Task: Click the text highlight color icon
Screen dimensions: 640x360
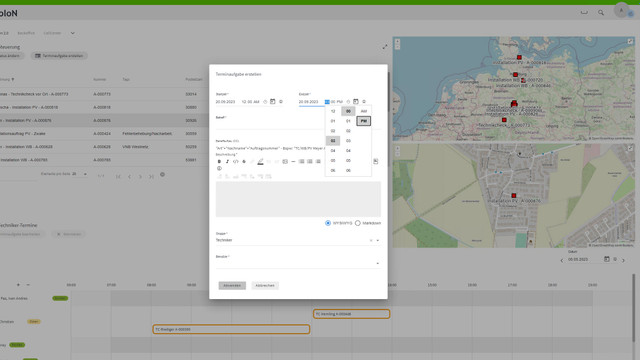Action: point(260,162)
